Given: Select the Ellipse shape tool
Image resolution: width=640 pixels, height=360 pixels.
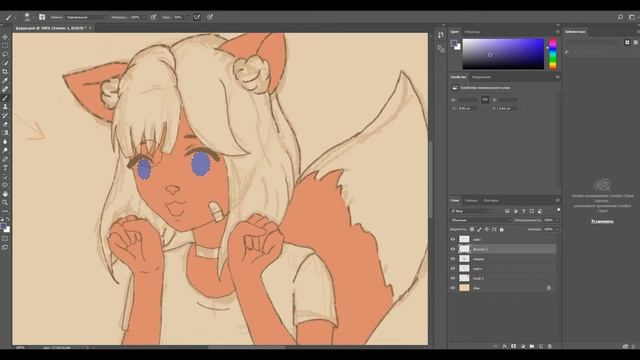Looking at the screenshot, I should (5, 185).
